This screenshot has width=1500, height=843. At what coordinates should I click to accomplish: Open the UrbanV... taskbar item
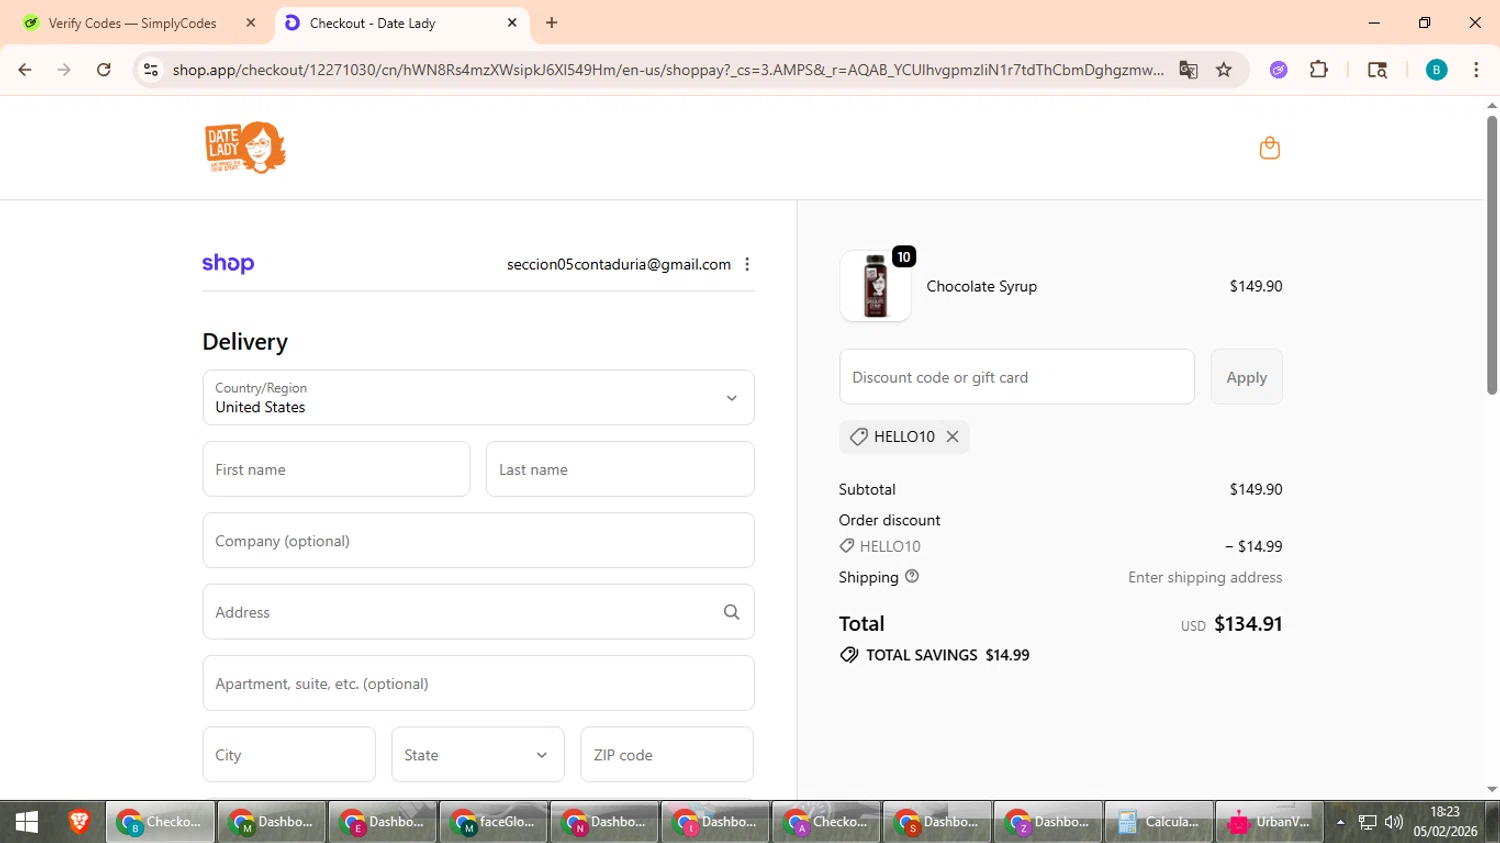point(1270,822)
